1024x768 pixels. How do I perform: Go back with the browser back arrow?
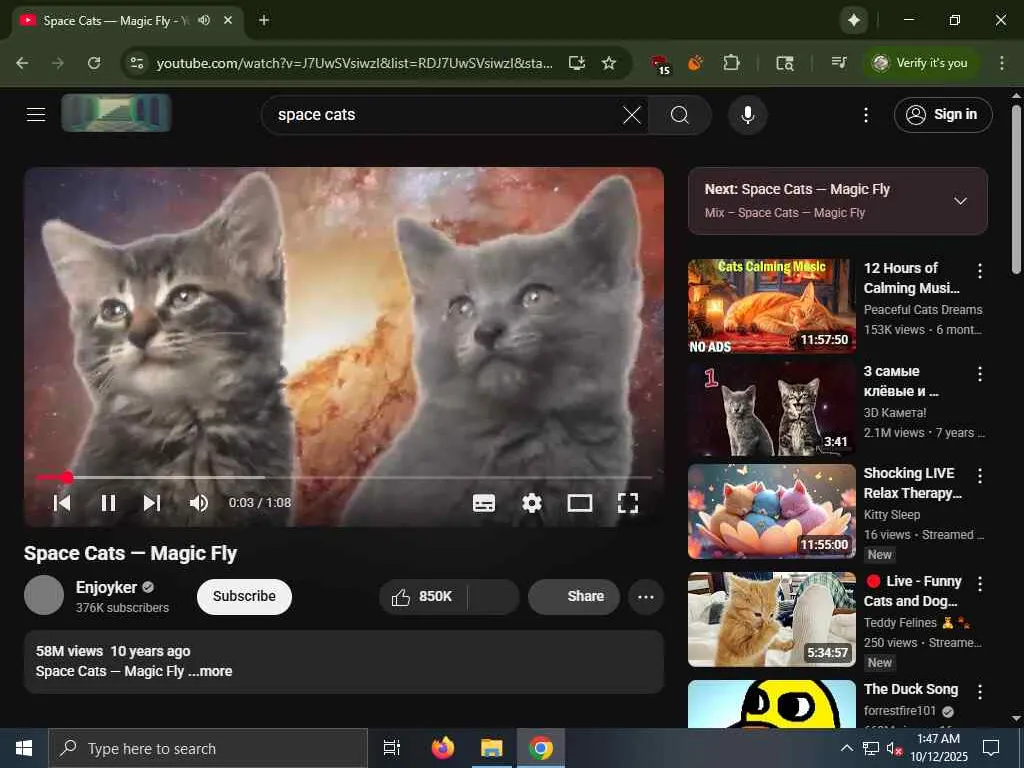(x=22, y=63)
